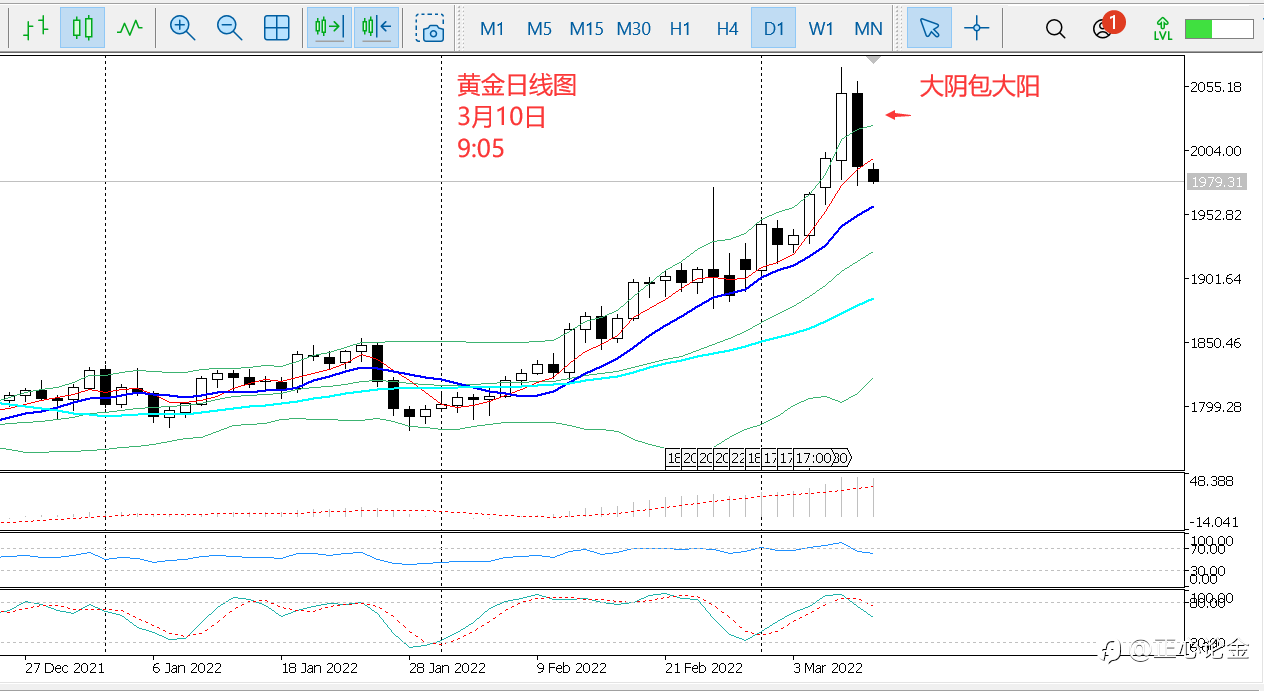Click the 1952.82 price scale value
Image resolution: width=1264 pixels, height=691 pixels.
click(x=1216, y=215)
